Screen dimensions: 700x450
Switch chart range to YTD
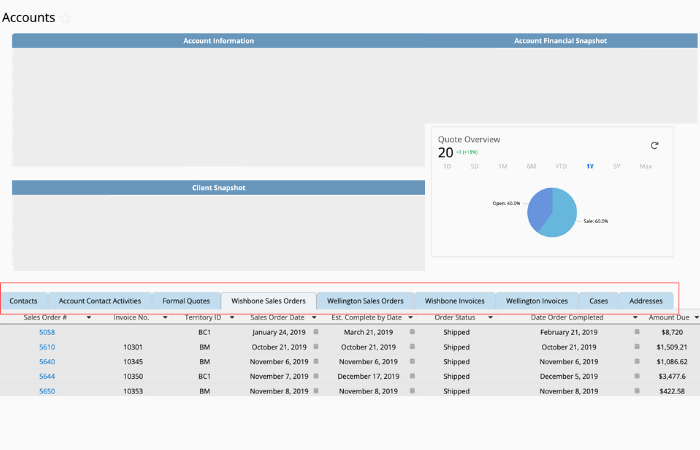[561, 166]
